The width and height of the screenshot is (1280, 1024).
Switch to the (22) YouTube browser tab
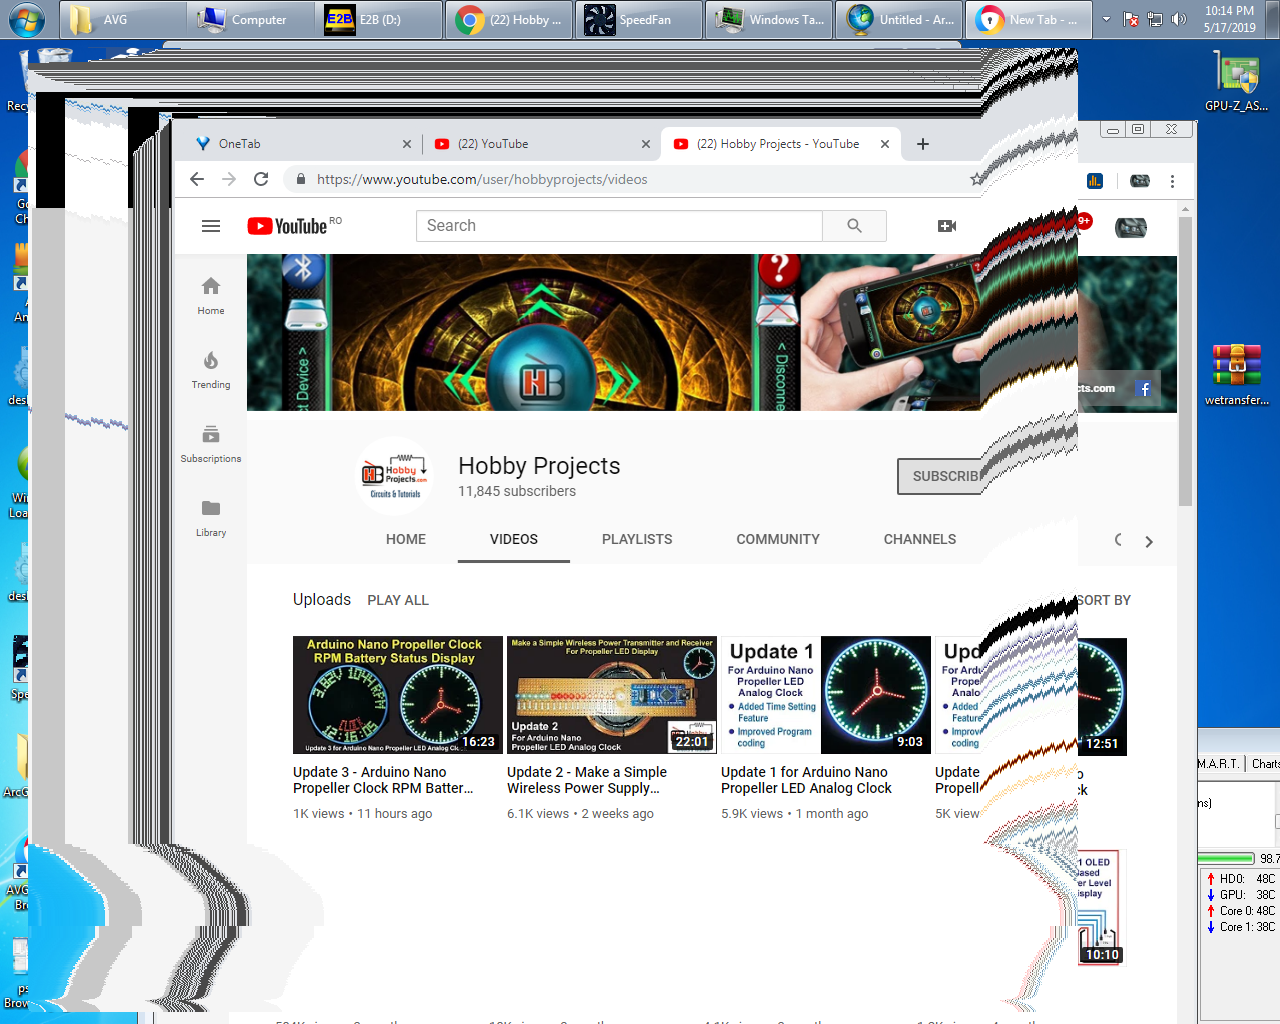point(540,144)
